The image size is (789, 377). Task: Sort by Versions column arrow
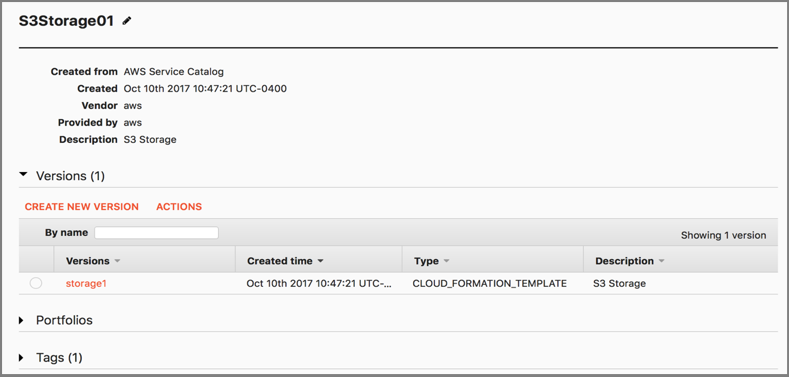click(117, 262)
